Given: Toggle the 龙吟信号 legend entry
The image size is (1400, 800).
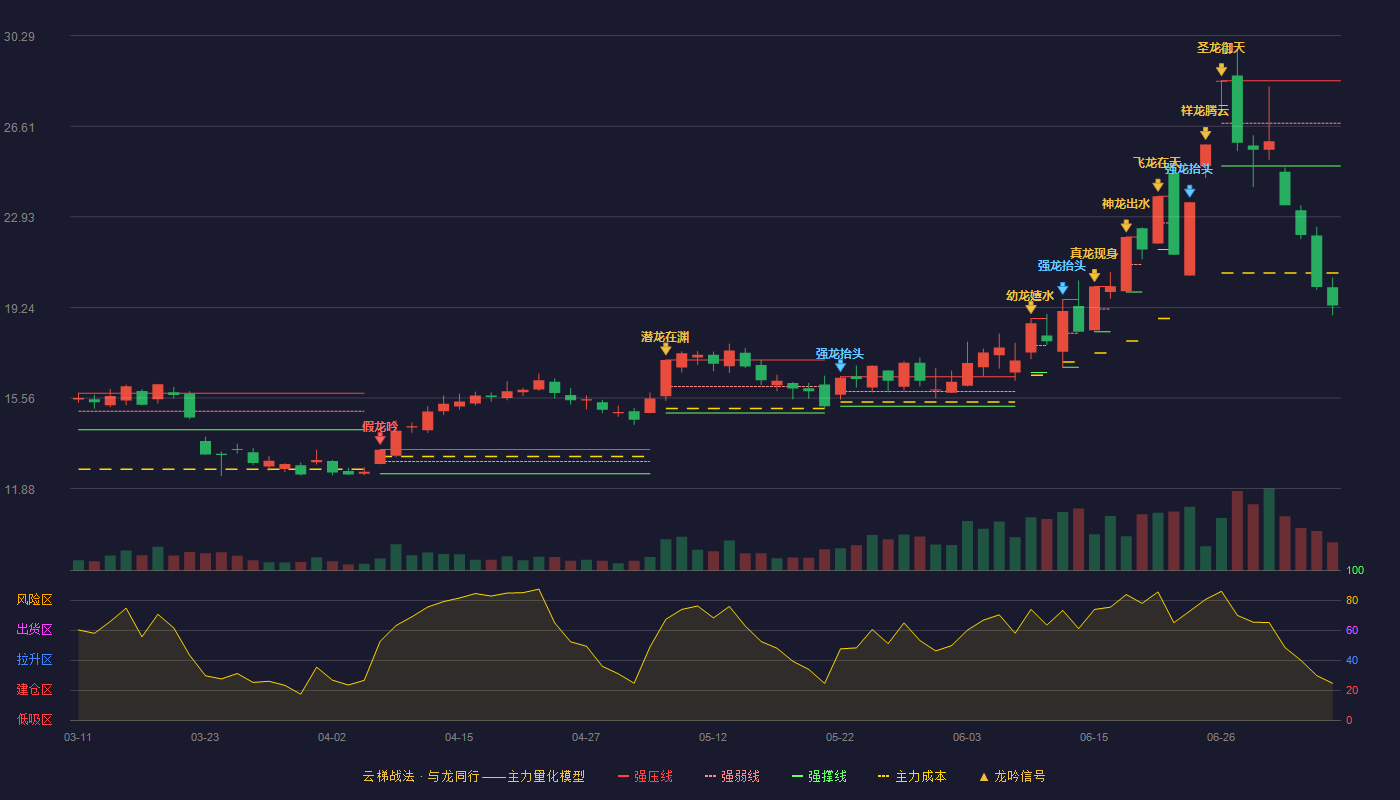Looking at the screenshot, I should (x=1011, y=776).
